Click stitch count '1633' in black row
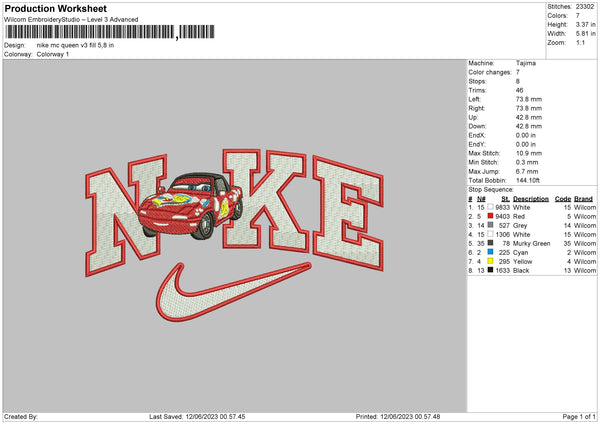Viewport: 600px width, 424px height. [x=502, y=271]
